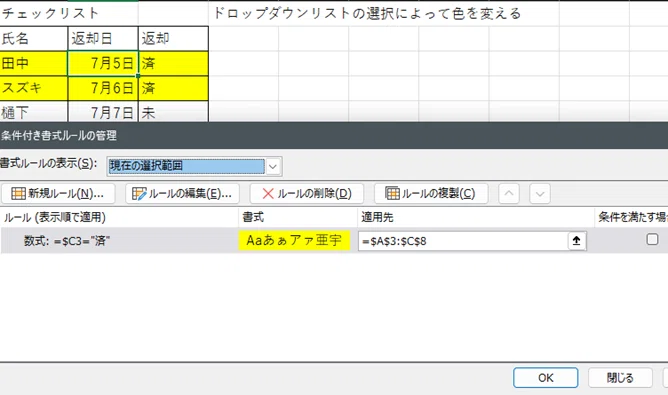
Task: Select the 未 cell in 樋下 row
Action: pyautogui.click(x=173, y=112)
